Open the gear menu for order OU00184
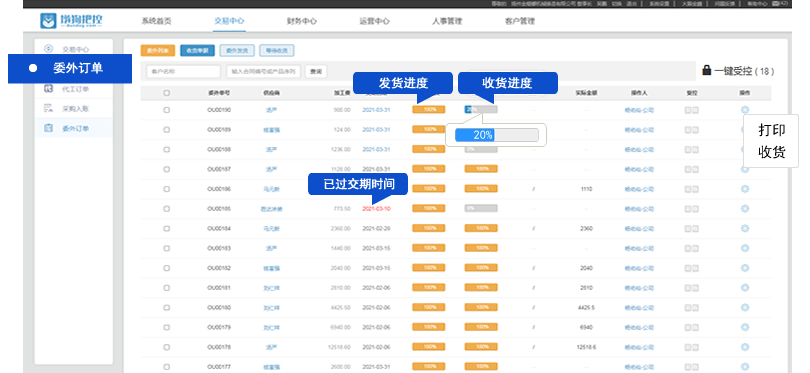 (x=744, y=228)
